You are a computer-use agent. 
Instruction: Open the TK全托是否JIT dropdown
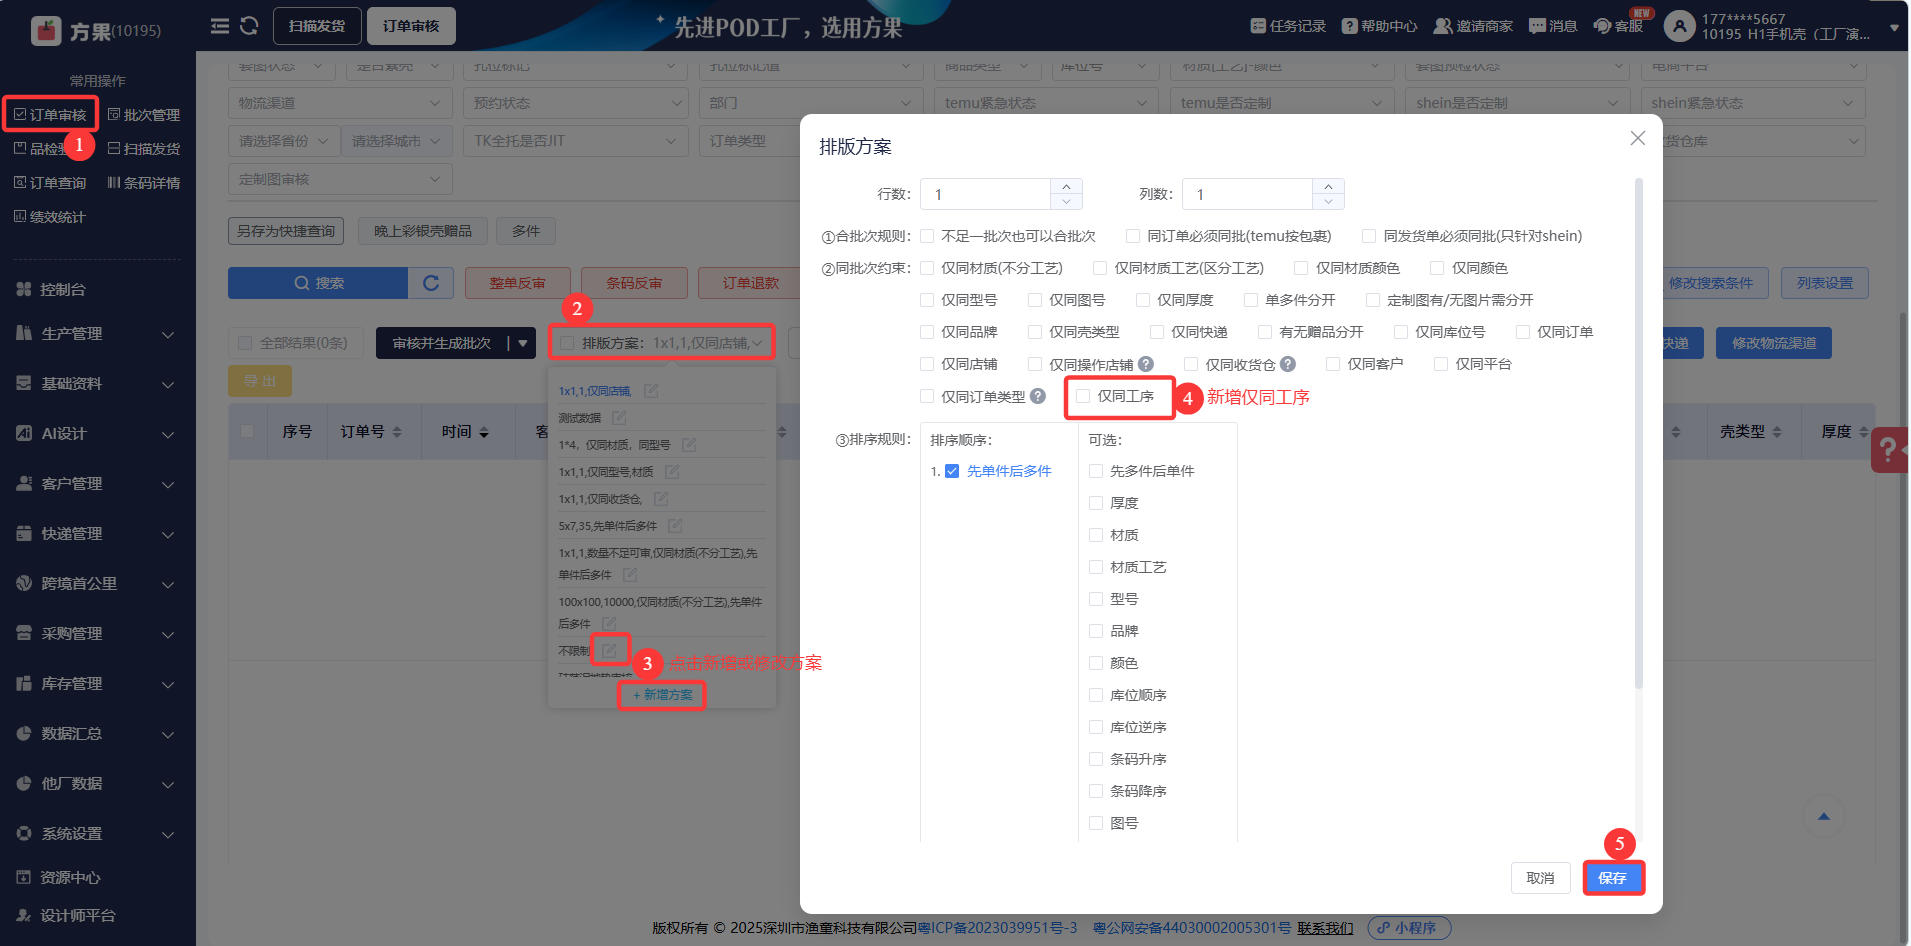(x=575, y=141)
